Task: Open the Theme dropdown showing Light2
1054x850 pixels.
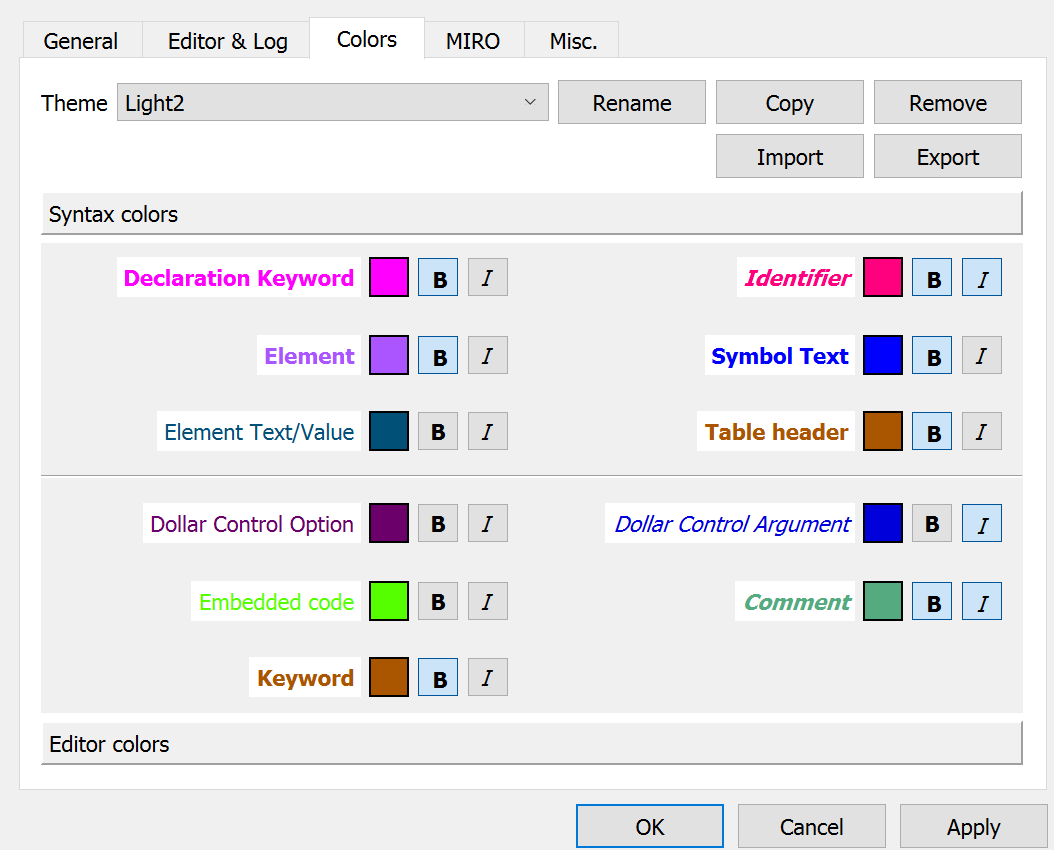Action: point(333,103)
